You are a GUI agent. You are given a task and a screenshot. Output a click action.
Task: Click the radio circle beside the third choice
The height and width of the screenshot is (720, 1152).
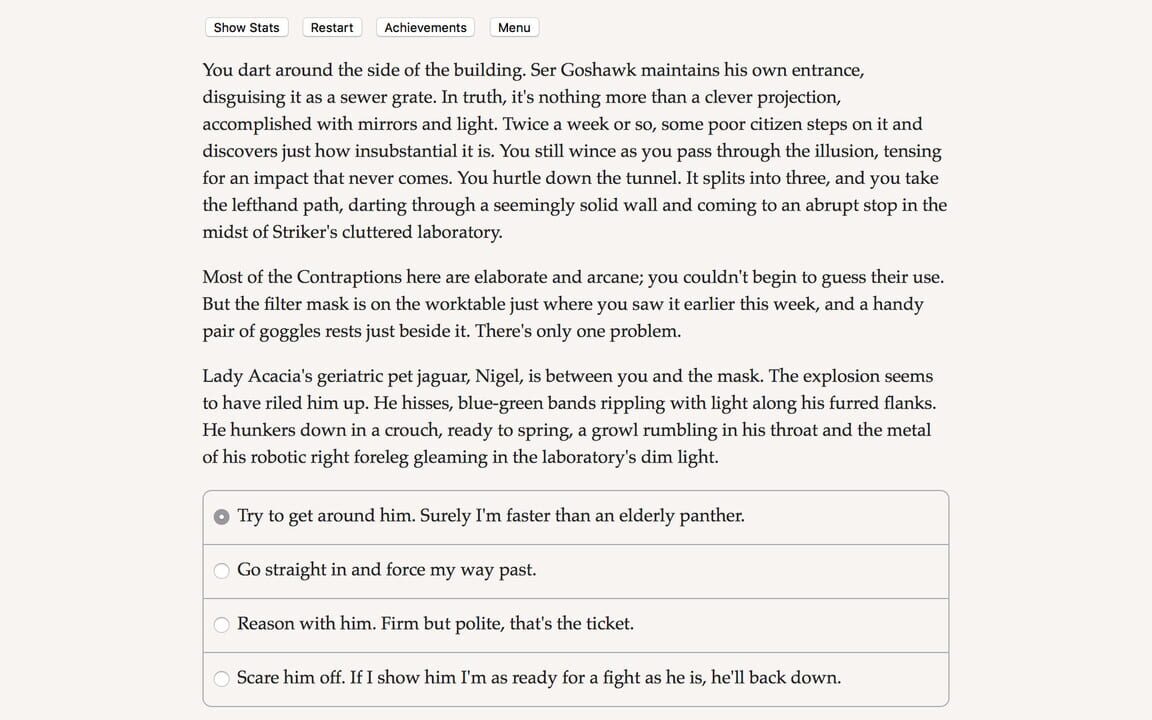pos(221,623)
